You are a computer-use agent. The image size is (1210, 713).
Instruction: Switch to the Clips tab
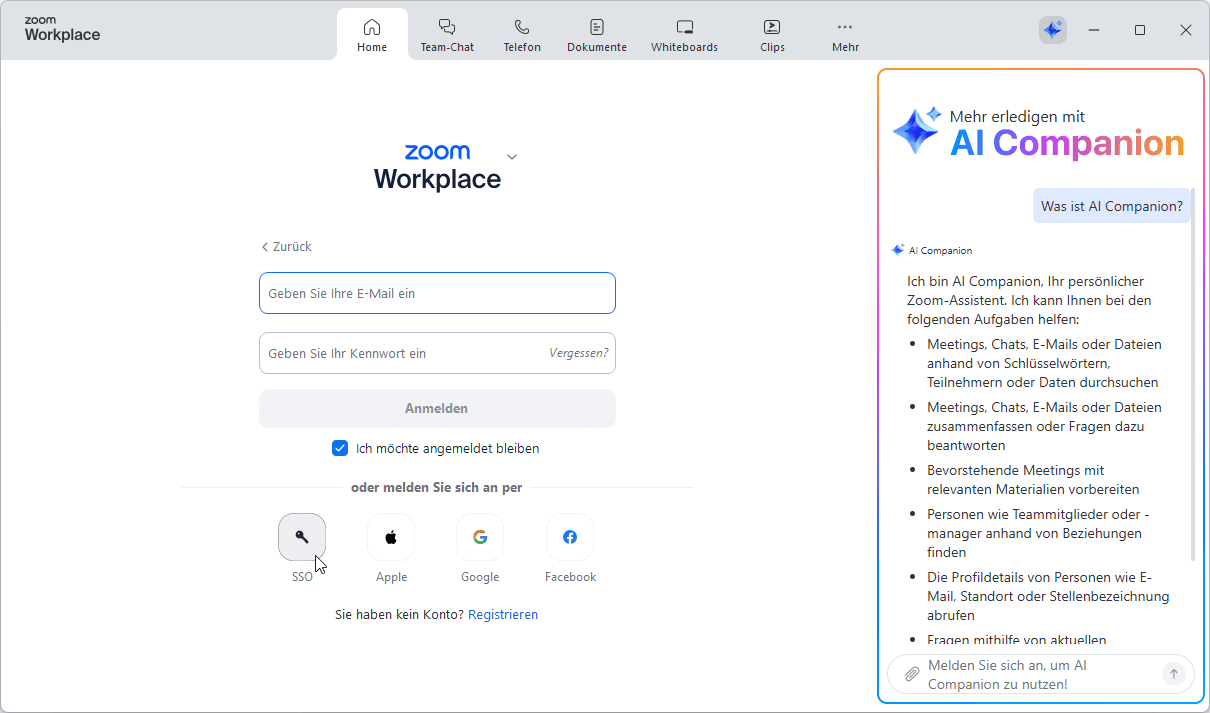click(772, 35)
